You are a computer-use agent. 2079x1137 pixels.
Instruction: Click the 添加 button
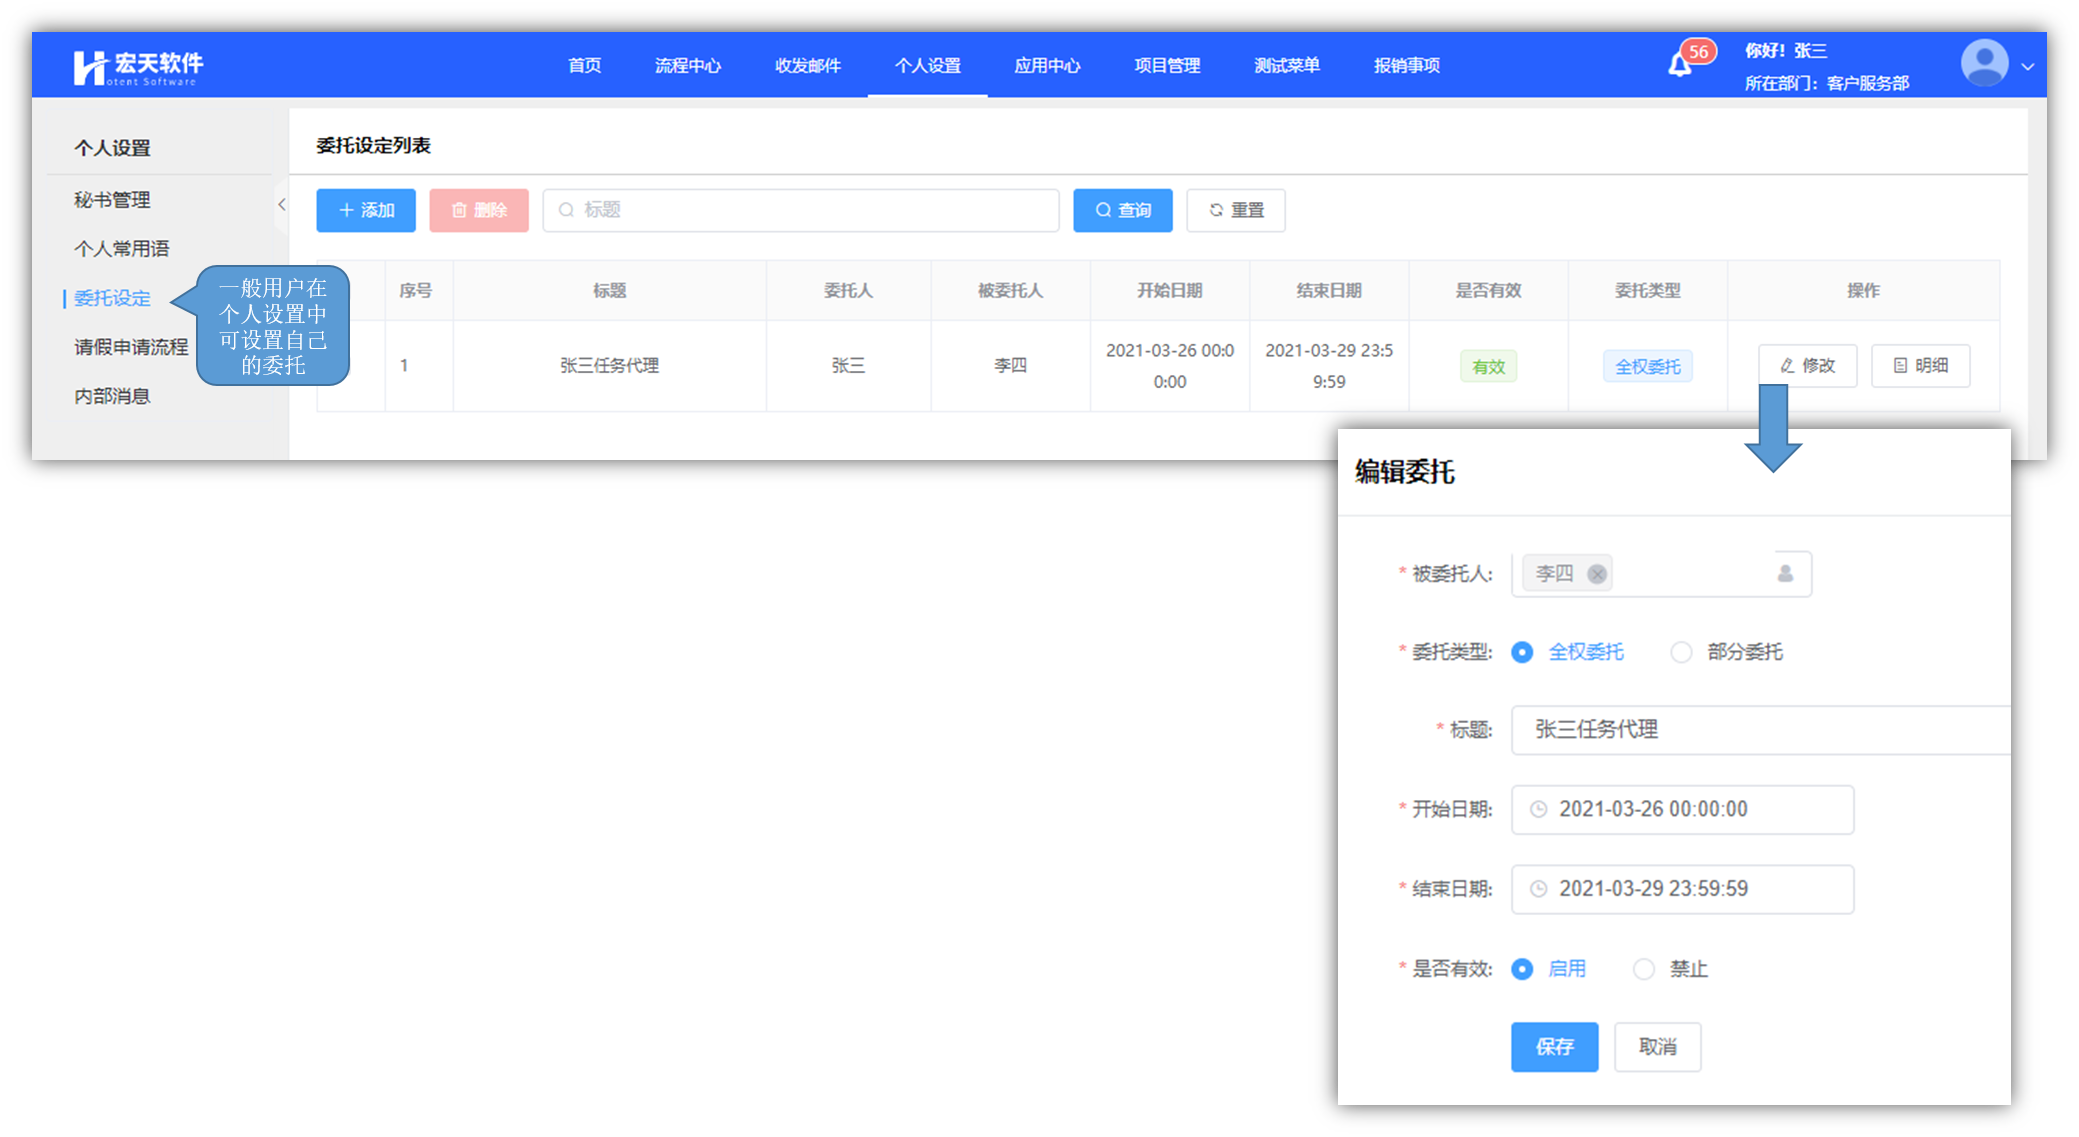point(366,210)
